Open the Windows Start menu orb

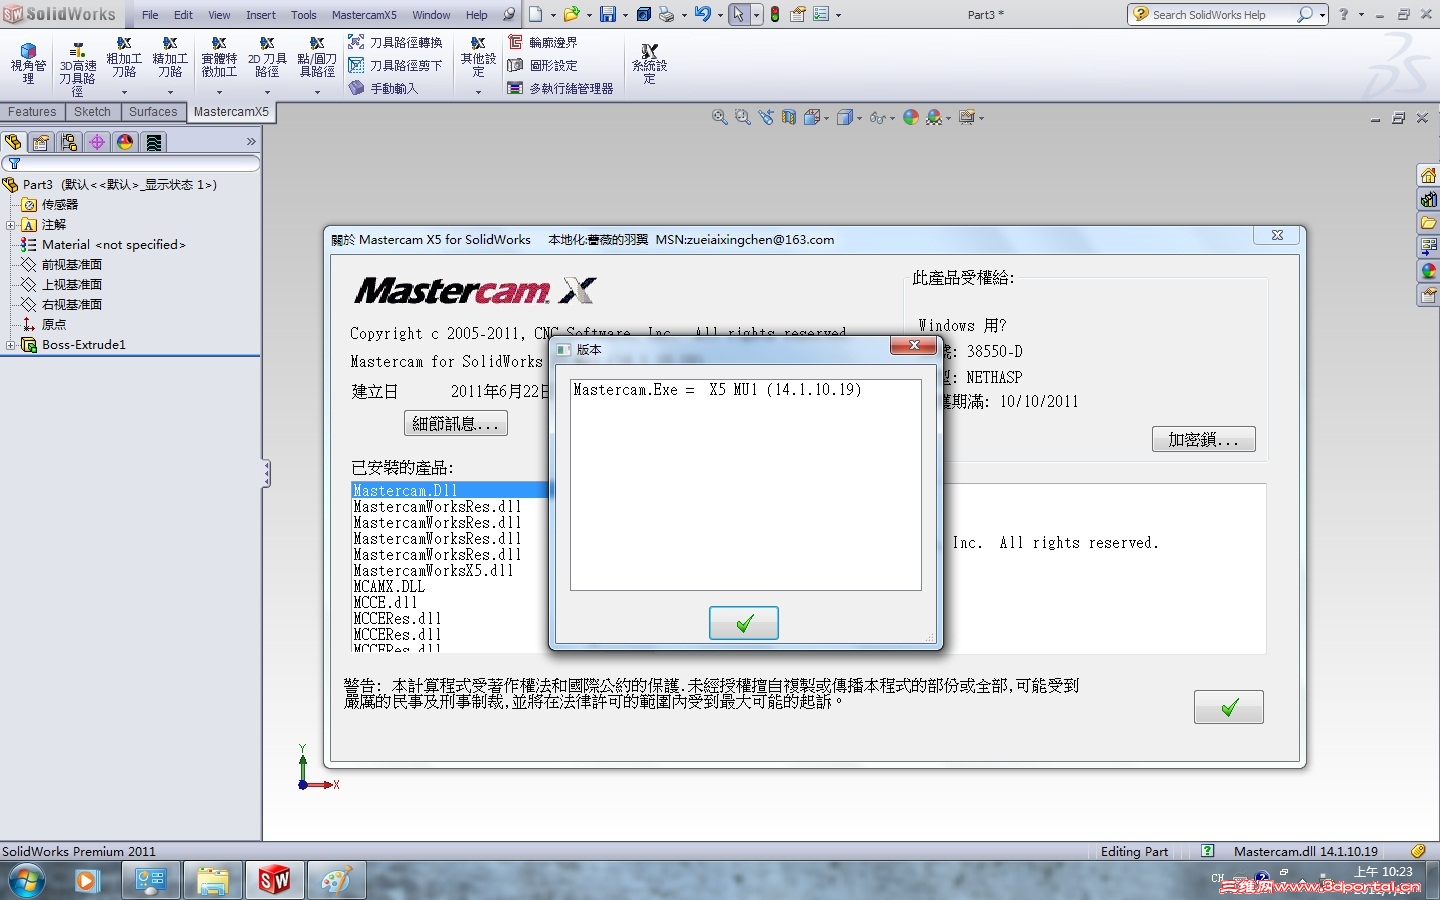click(x=27, y=881)
